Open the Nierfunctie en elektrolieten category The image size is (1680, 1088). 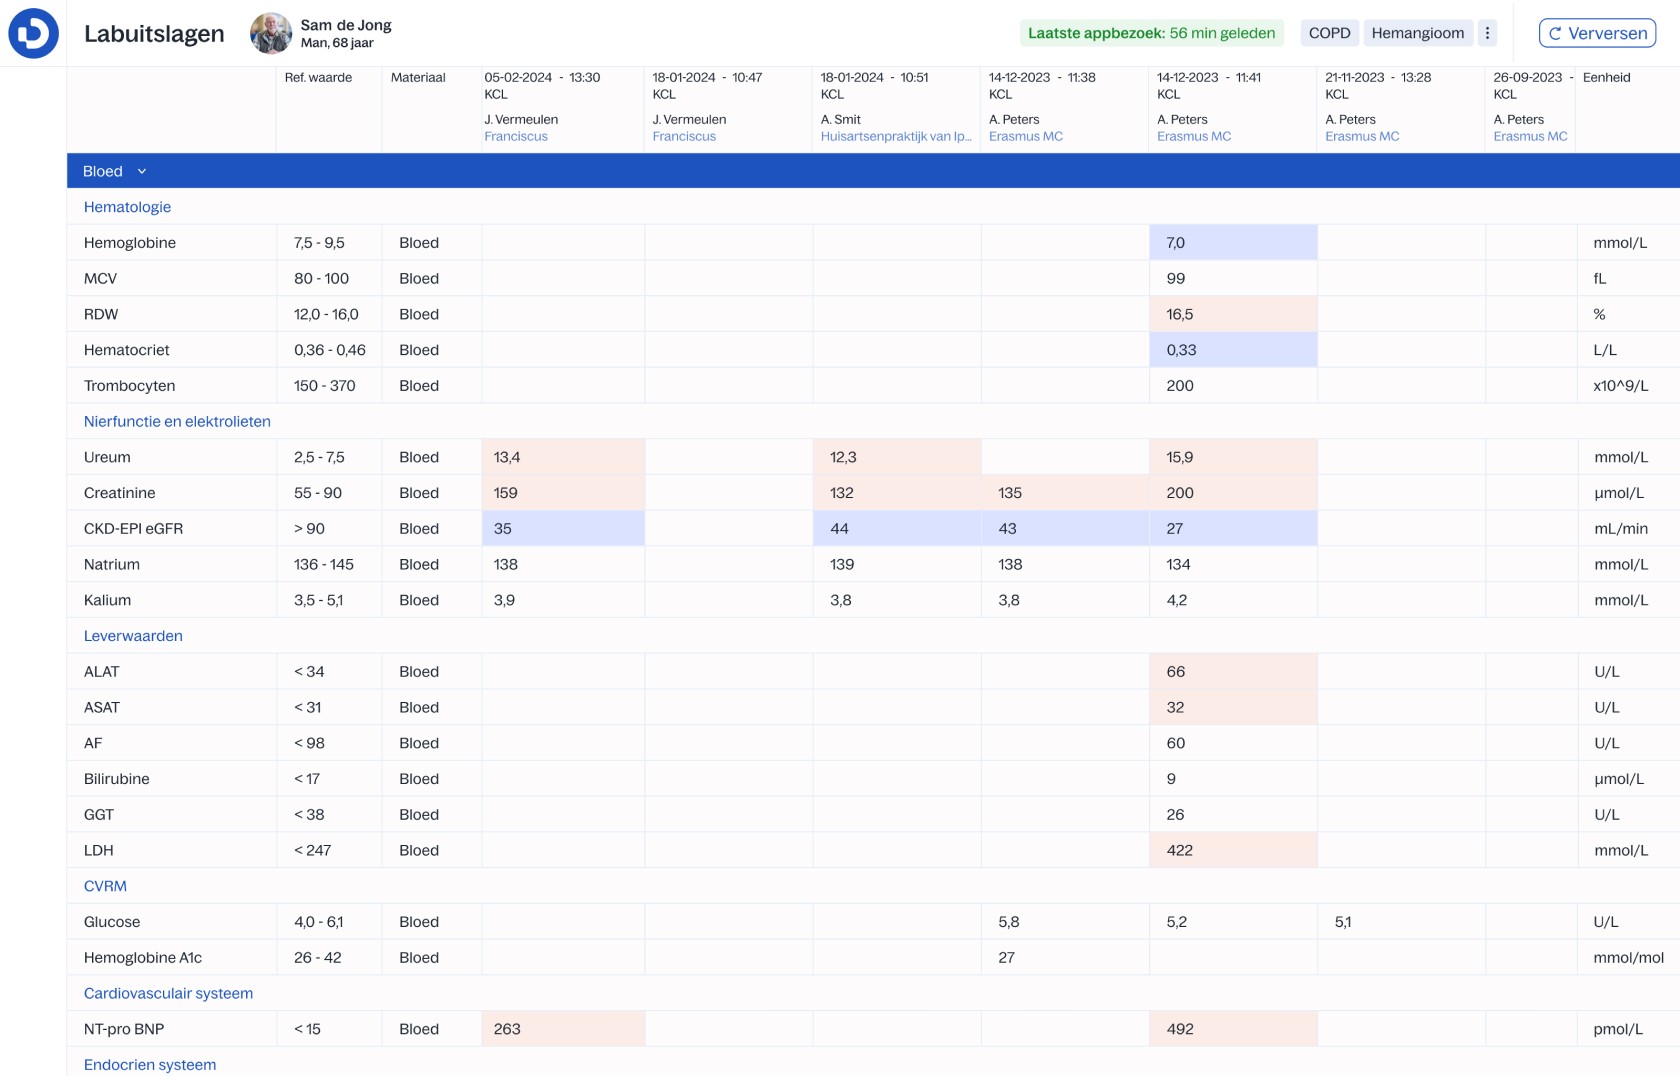coord(177,421)
